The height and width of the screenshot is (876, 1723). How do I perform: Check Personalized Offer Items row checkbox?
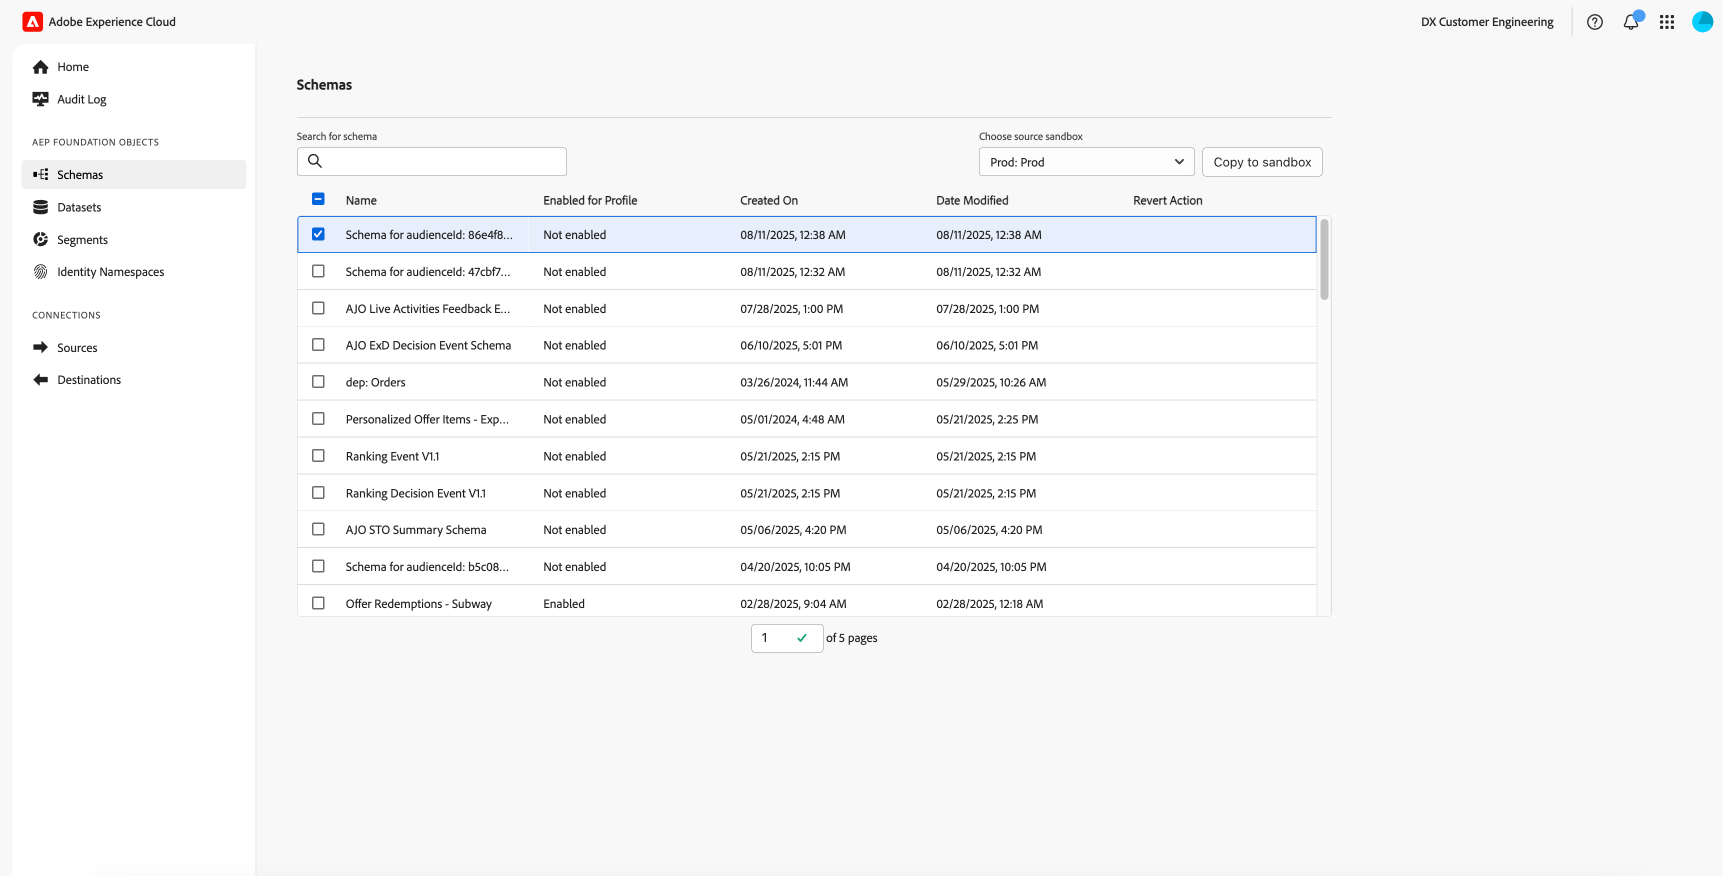(318, 419)
